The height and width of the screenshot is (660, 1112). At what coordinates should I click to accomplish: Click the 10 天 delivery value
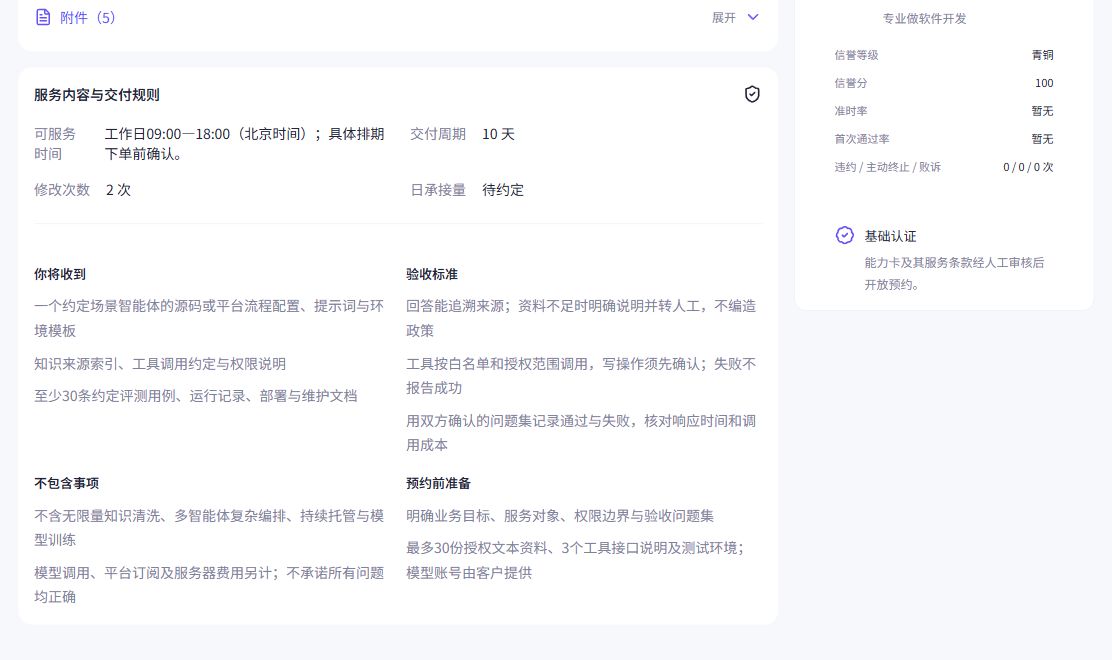pos(498,134)
